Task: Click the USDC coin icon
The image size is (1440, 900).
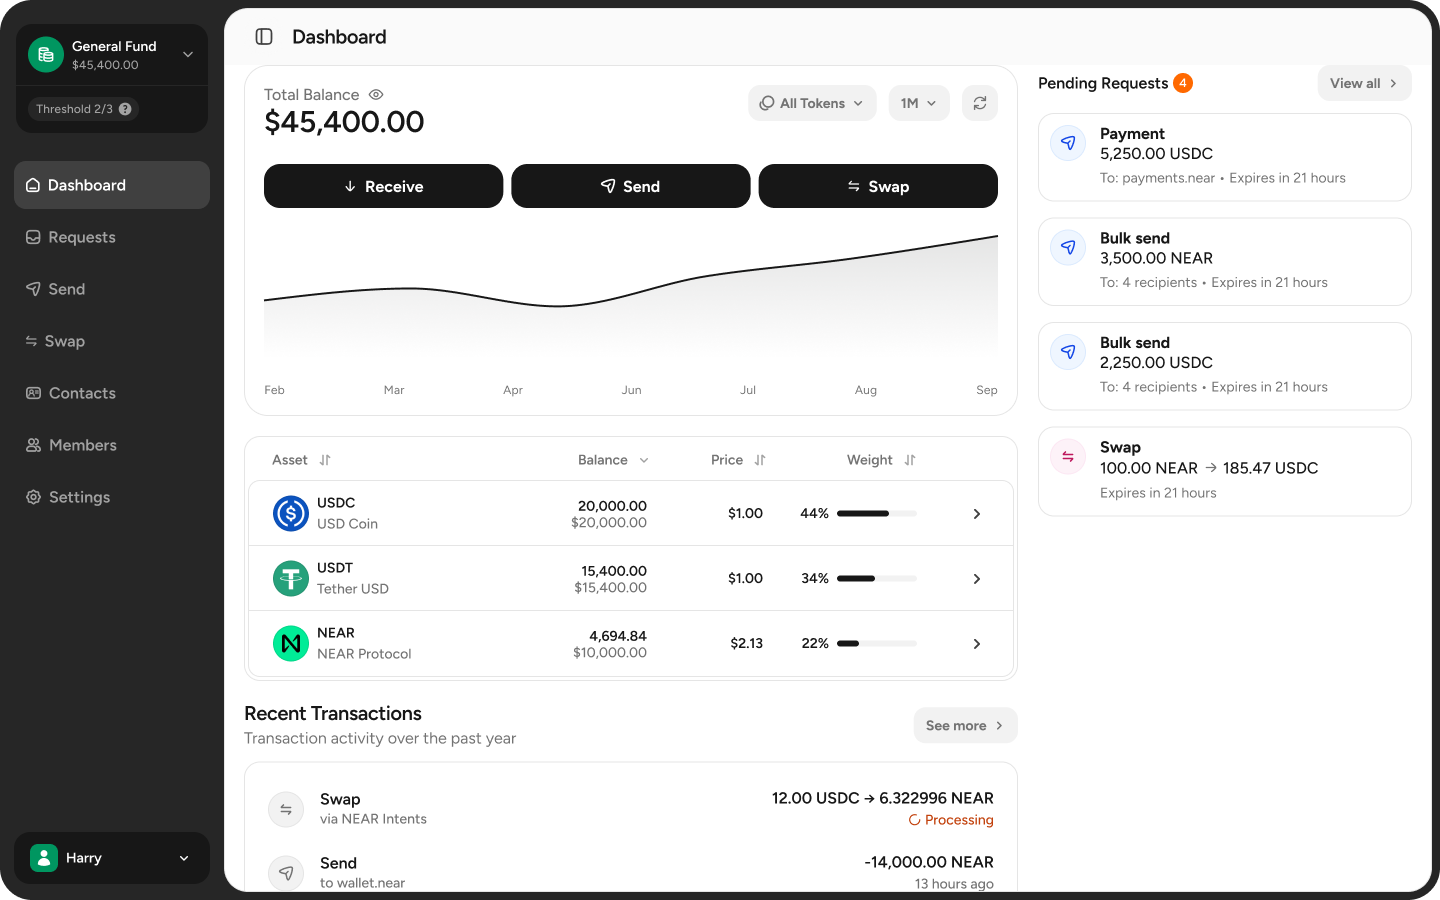Action: tap(291, 513)
